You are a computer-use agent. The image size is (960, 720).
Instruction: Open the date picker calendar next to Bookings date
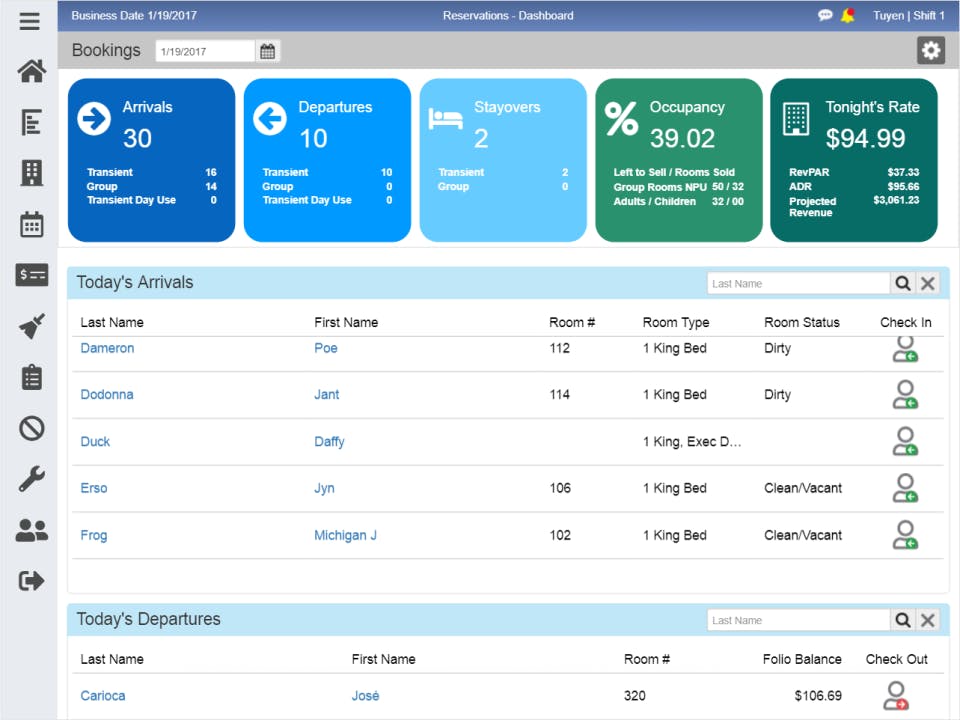click(x=267, y=50)
